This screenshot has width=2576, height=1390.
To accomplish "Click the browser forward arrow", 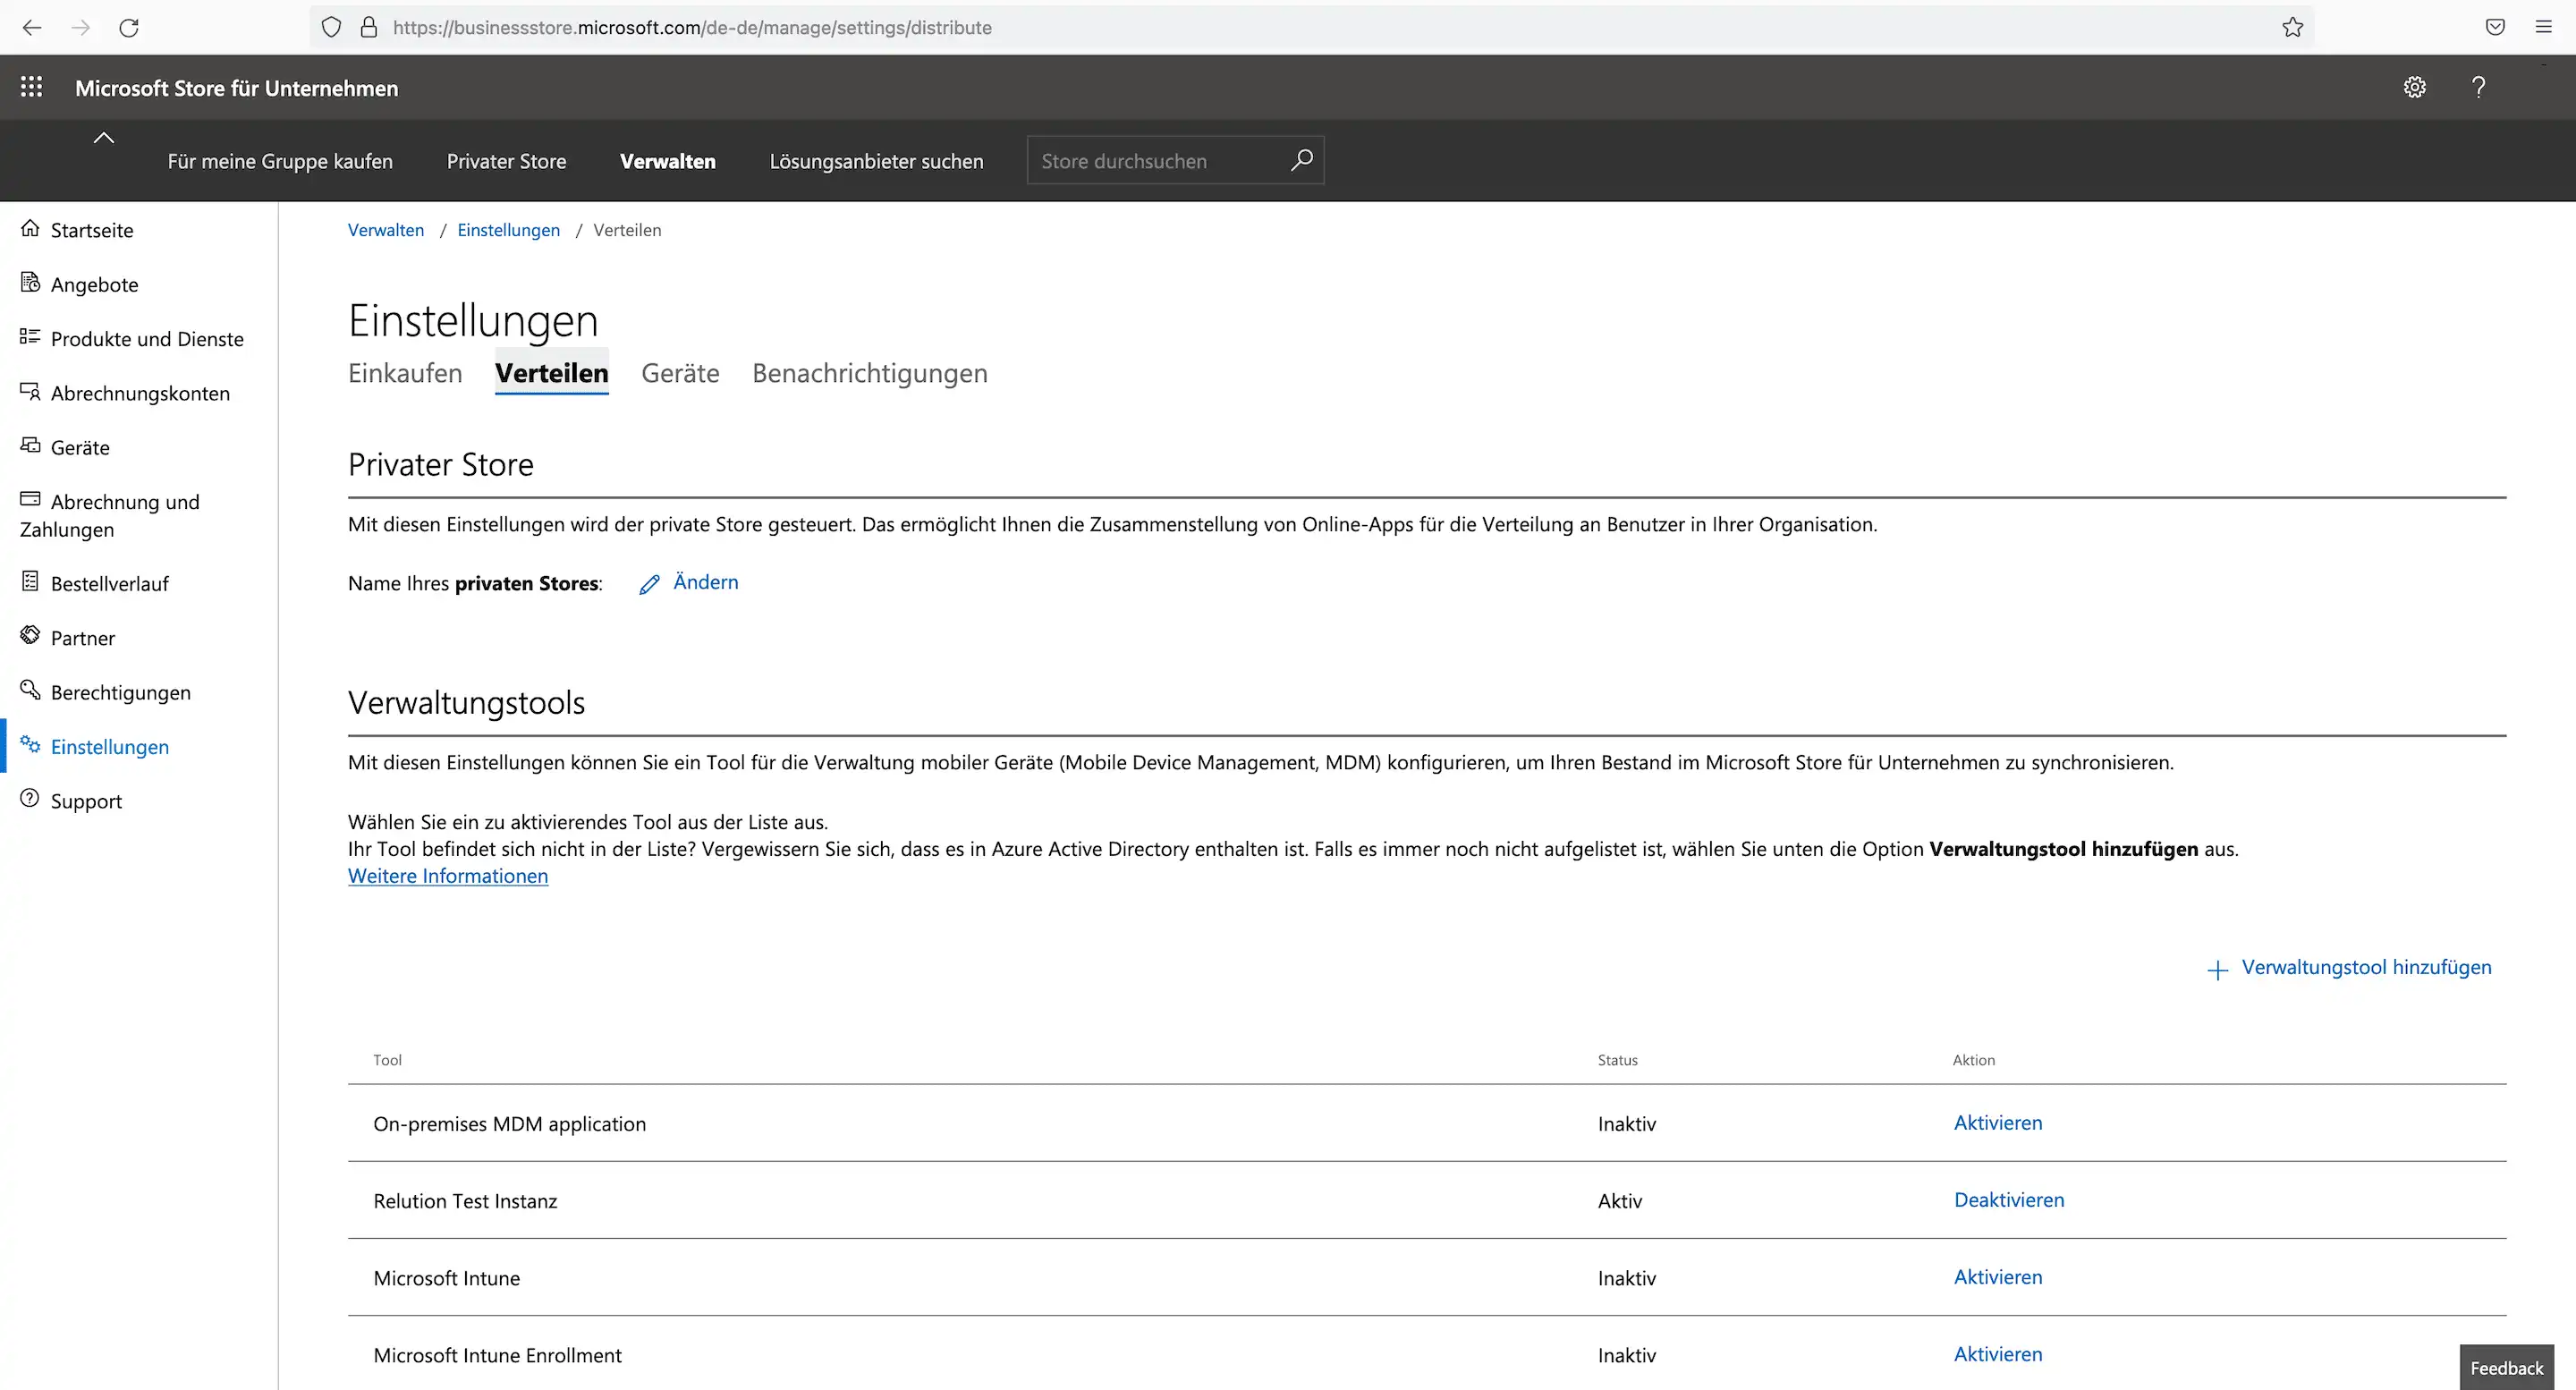I will click(81, 27).
